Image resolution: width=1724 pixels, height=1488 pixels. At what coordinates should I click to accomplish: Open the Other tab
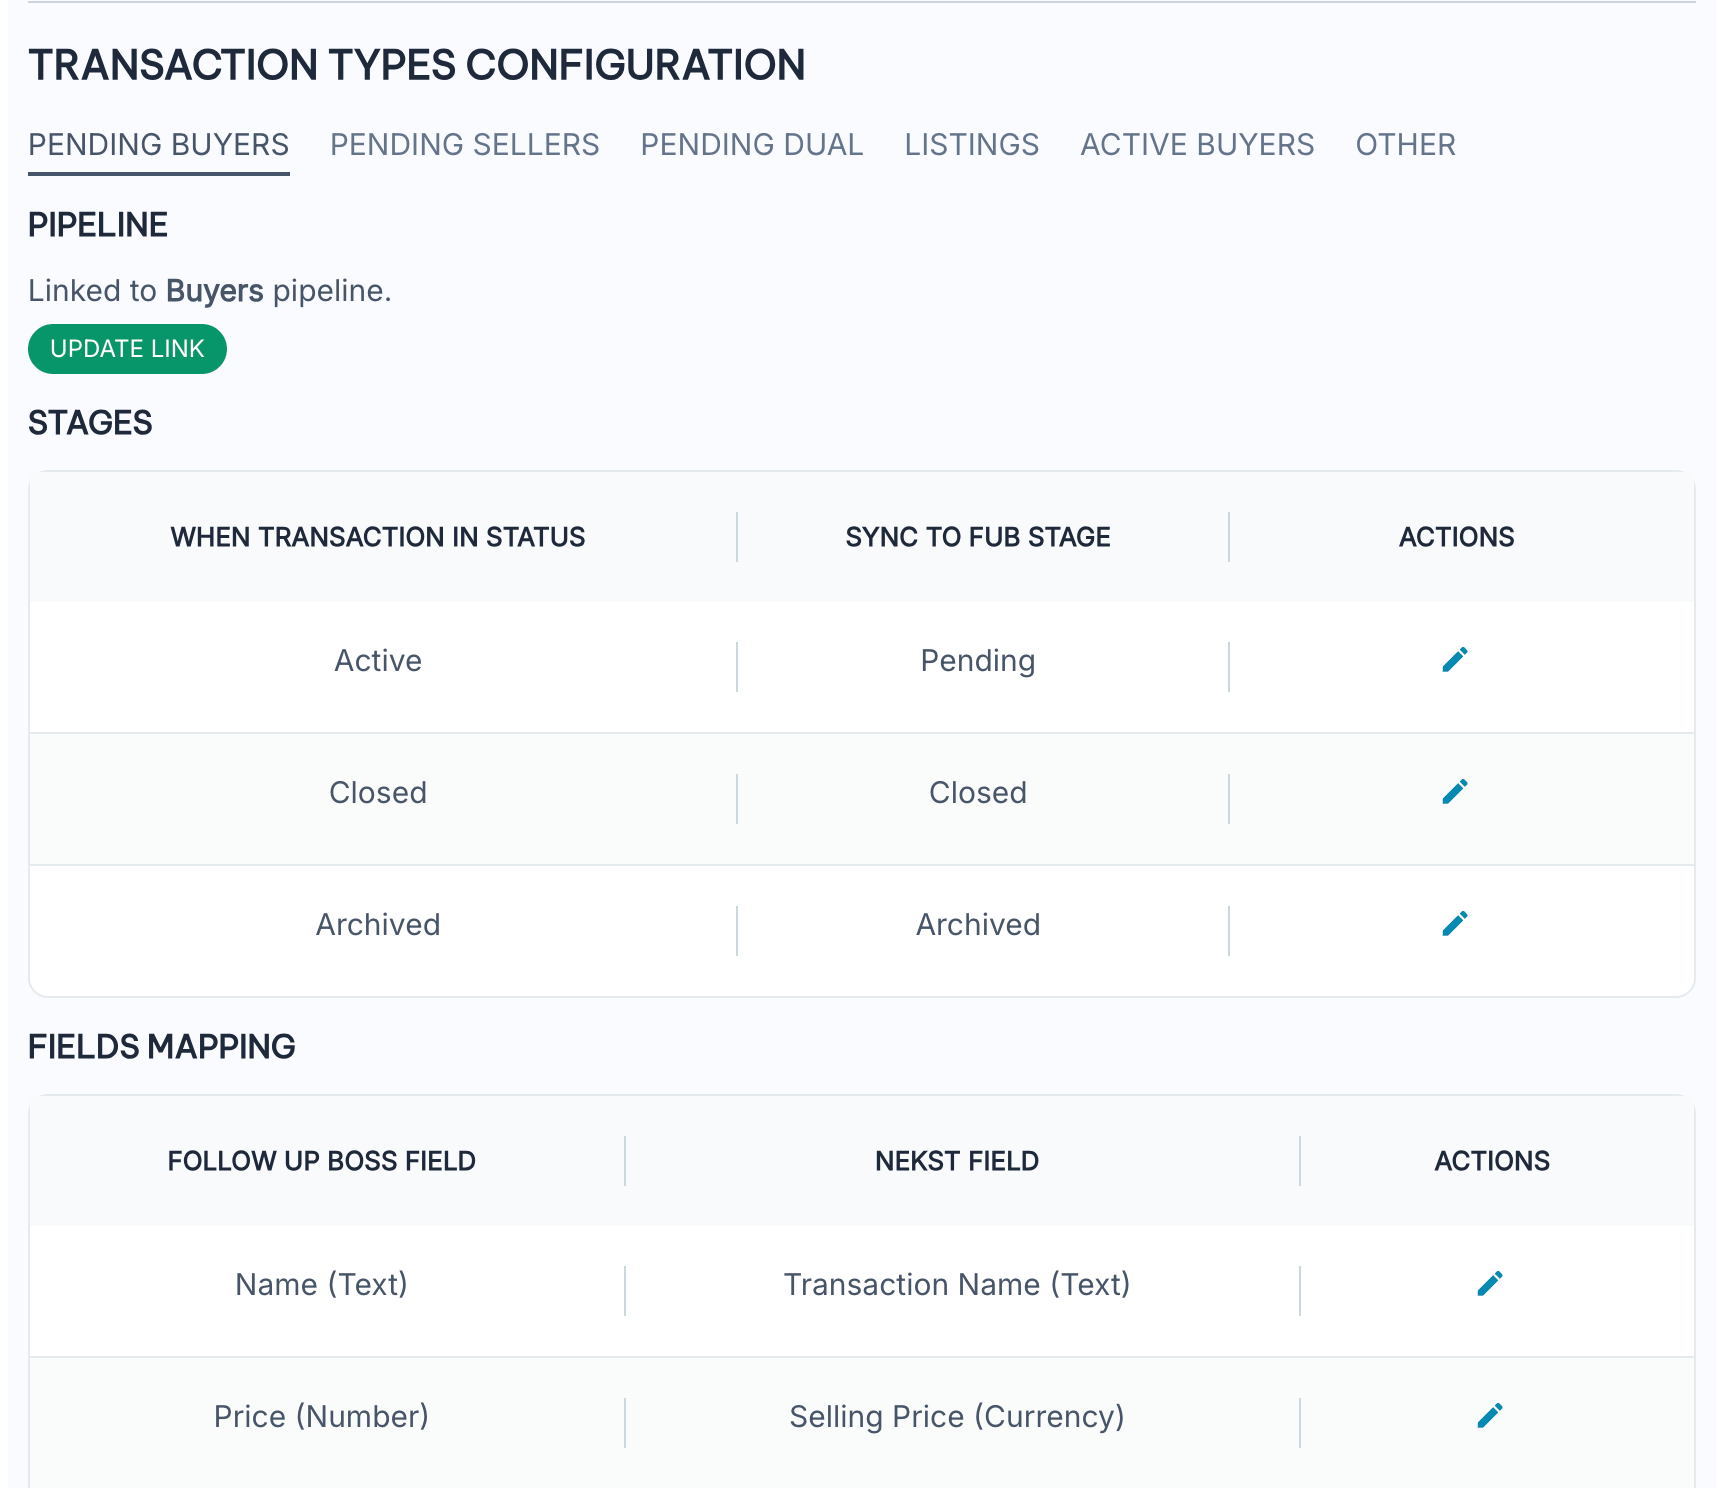pyautogui.click(x=1405, y=145)
